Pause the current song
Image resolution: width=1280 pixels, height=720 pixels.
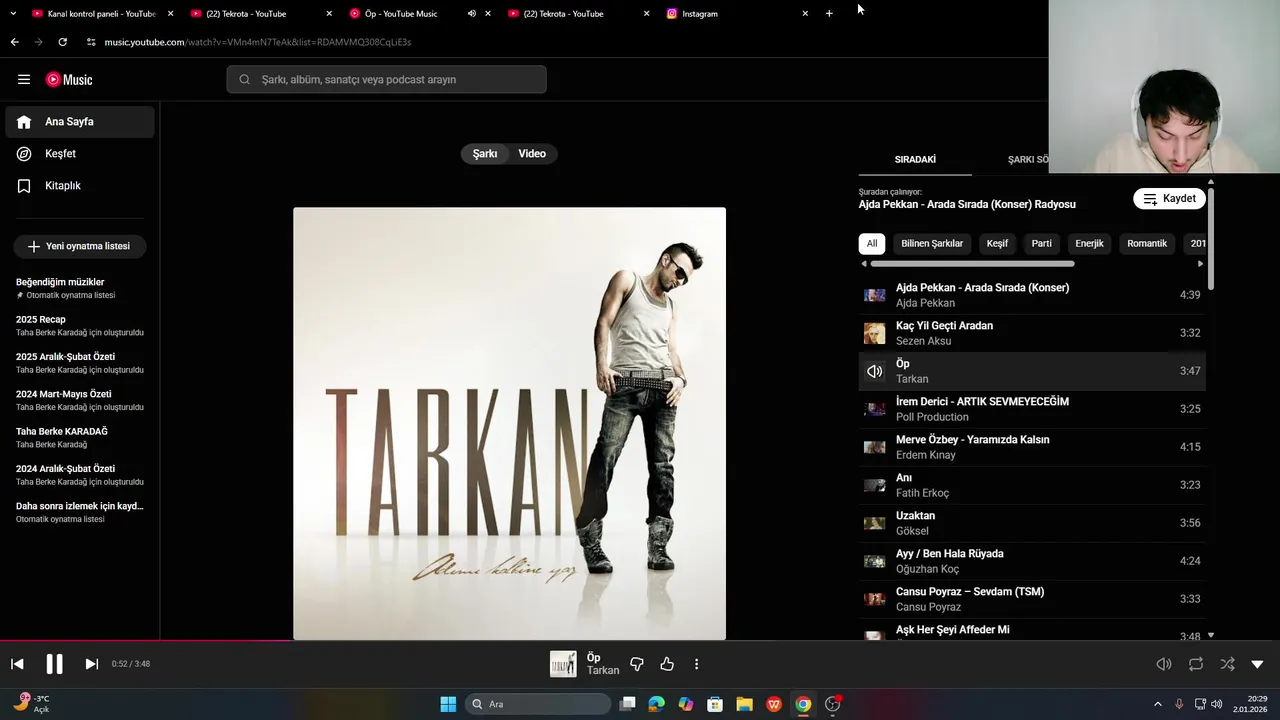[x=54, y=664]
